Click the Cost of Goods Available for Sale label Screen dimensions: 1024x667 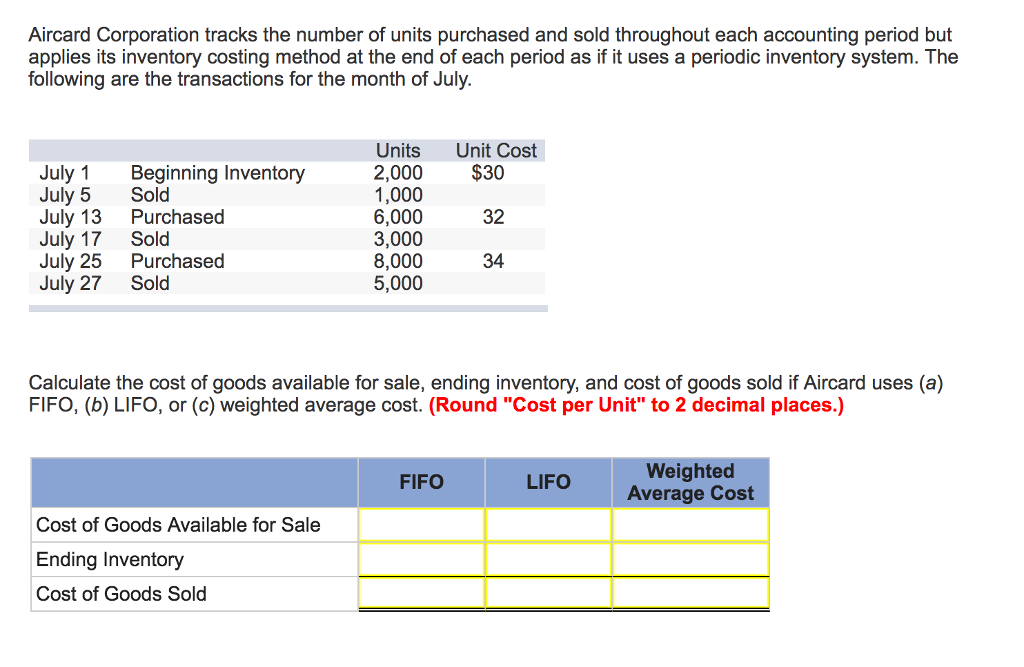click(x=178, y=525)
